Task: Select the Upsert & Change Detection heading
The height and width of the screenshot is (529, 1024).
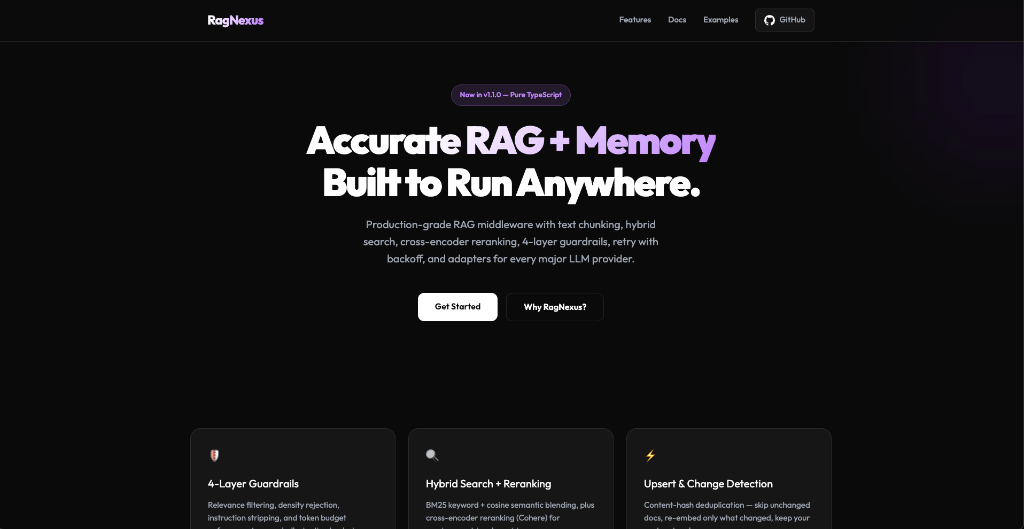Action: [708, 484]
